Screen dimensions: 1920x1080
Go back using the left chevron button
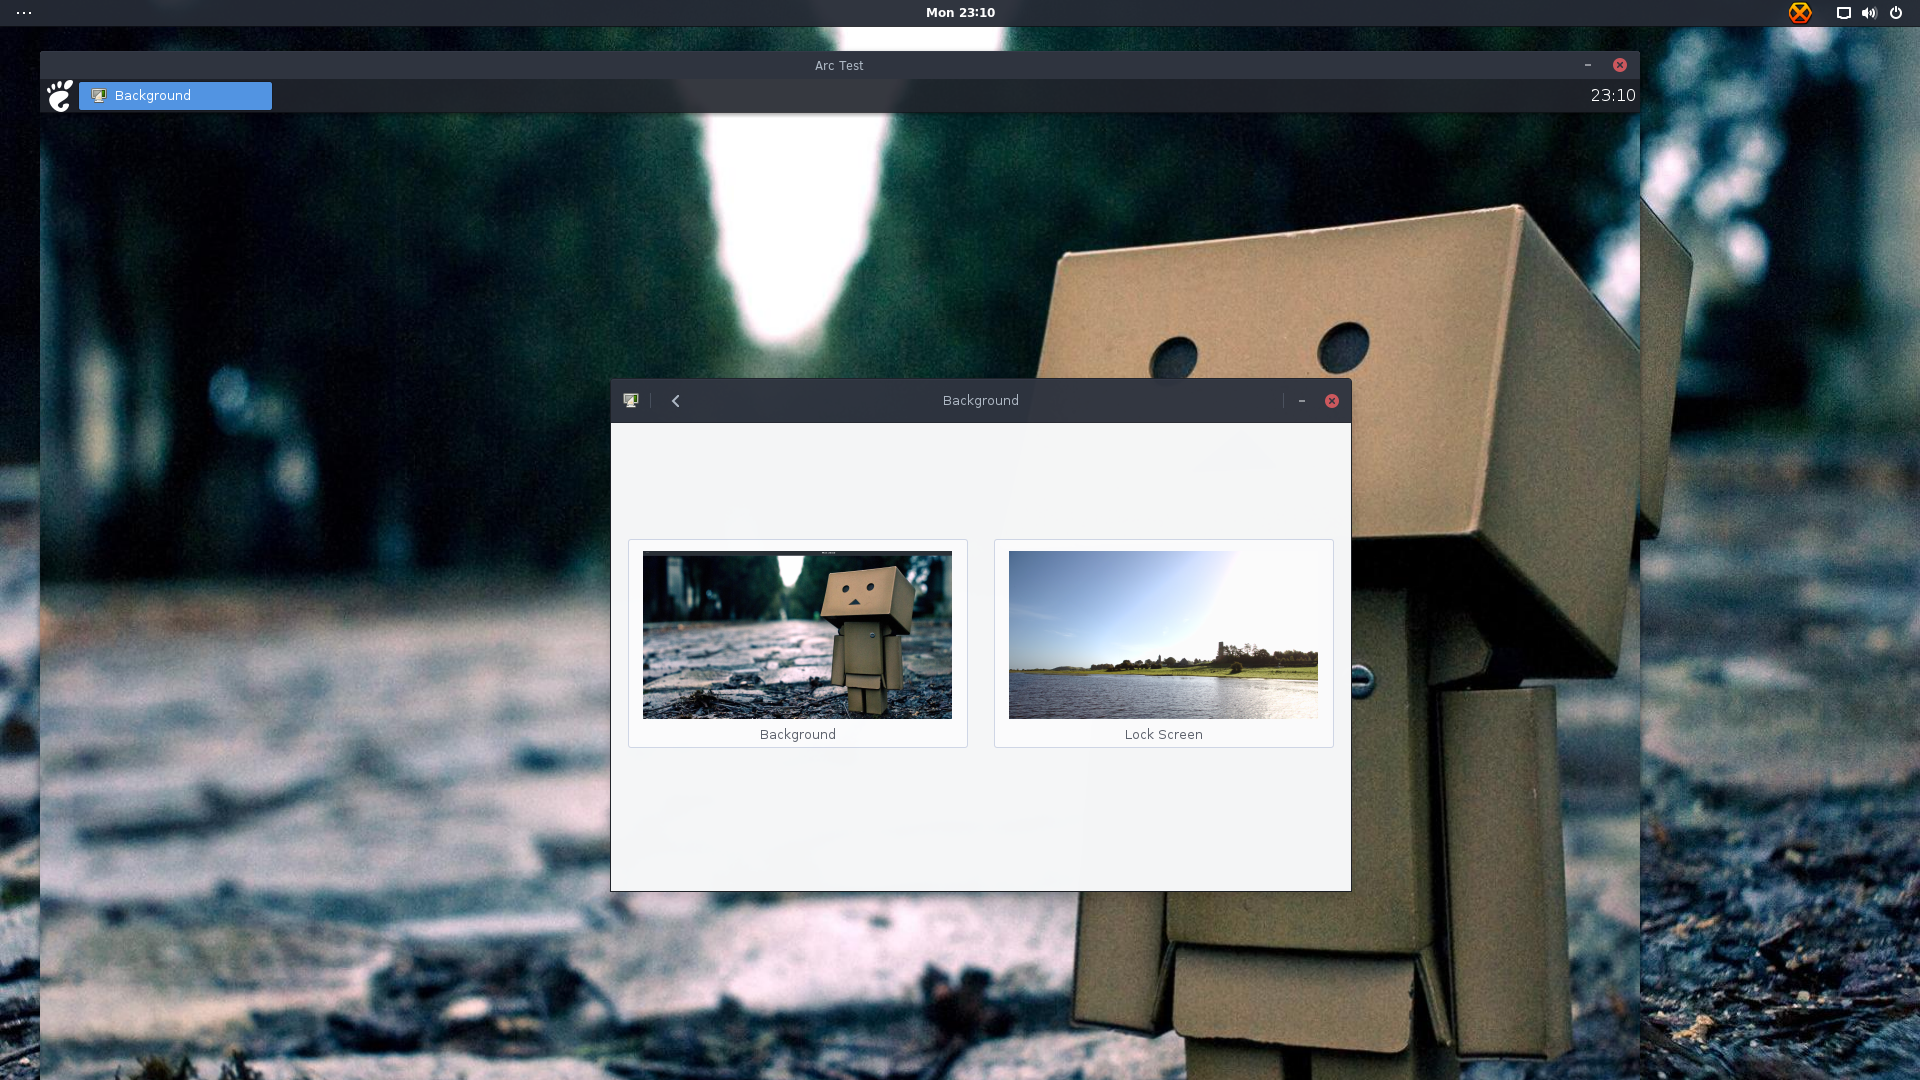click(x=676, y=401)
